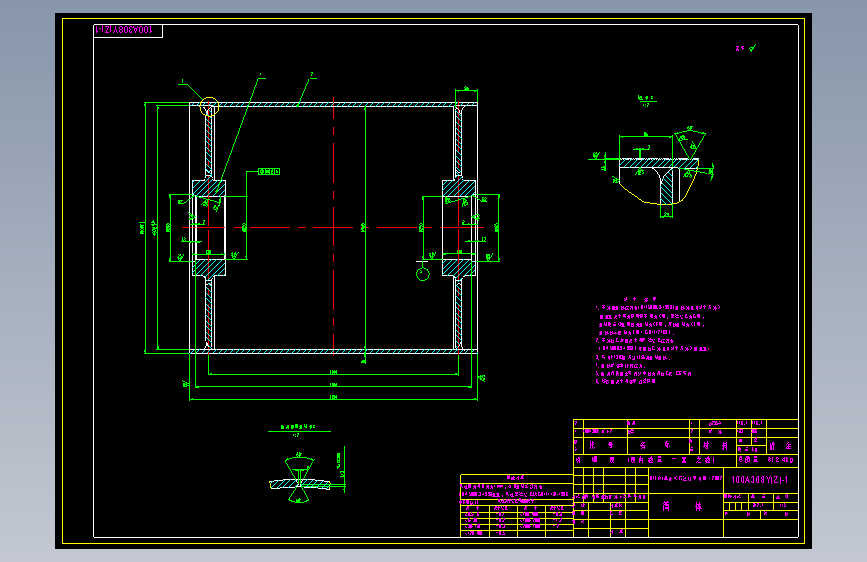Select the weld groove detail view at bottom
Viewport: 867px width, 562px height.
tap(300, 479)
